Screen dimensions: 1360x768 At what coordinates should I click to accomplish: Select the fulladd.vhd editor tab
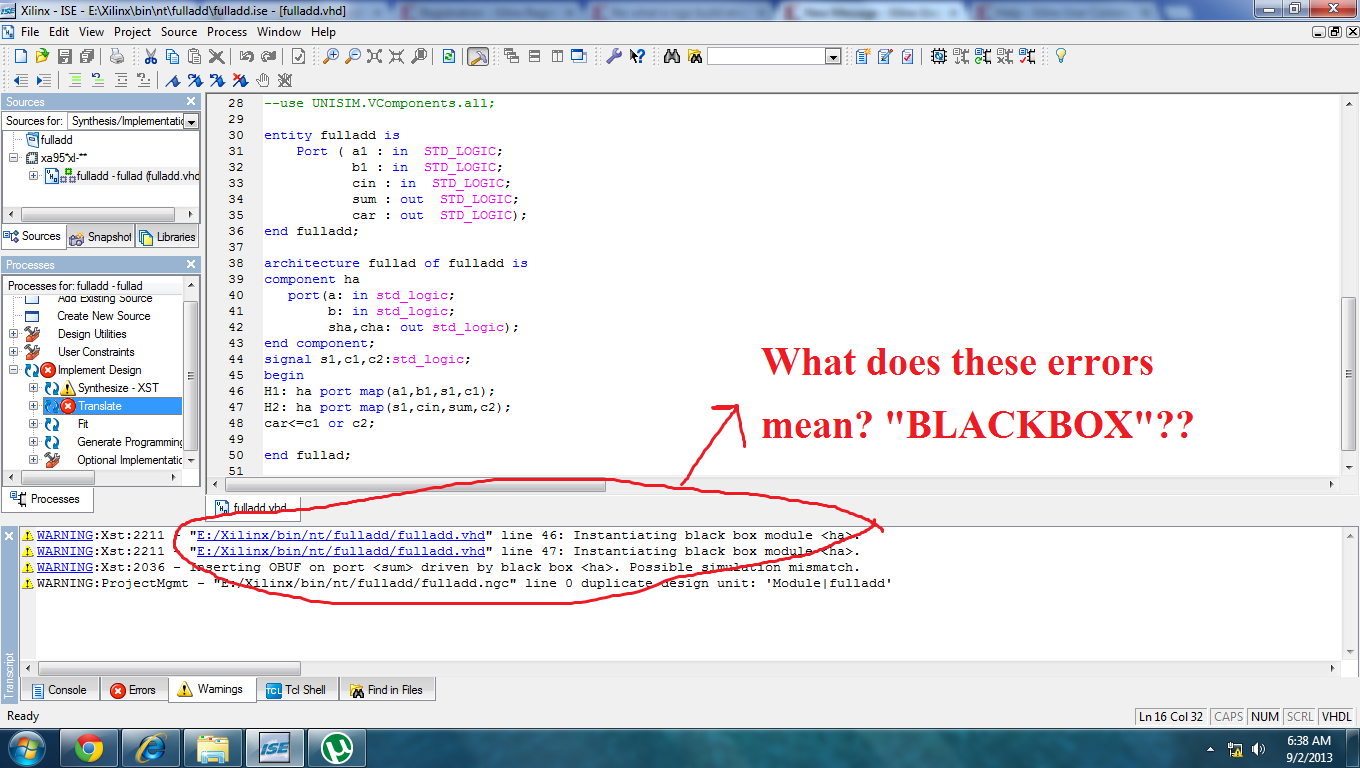point(251,508)
